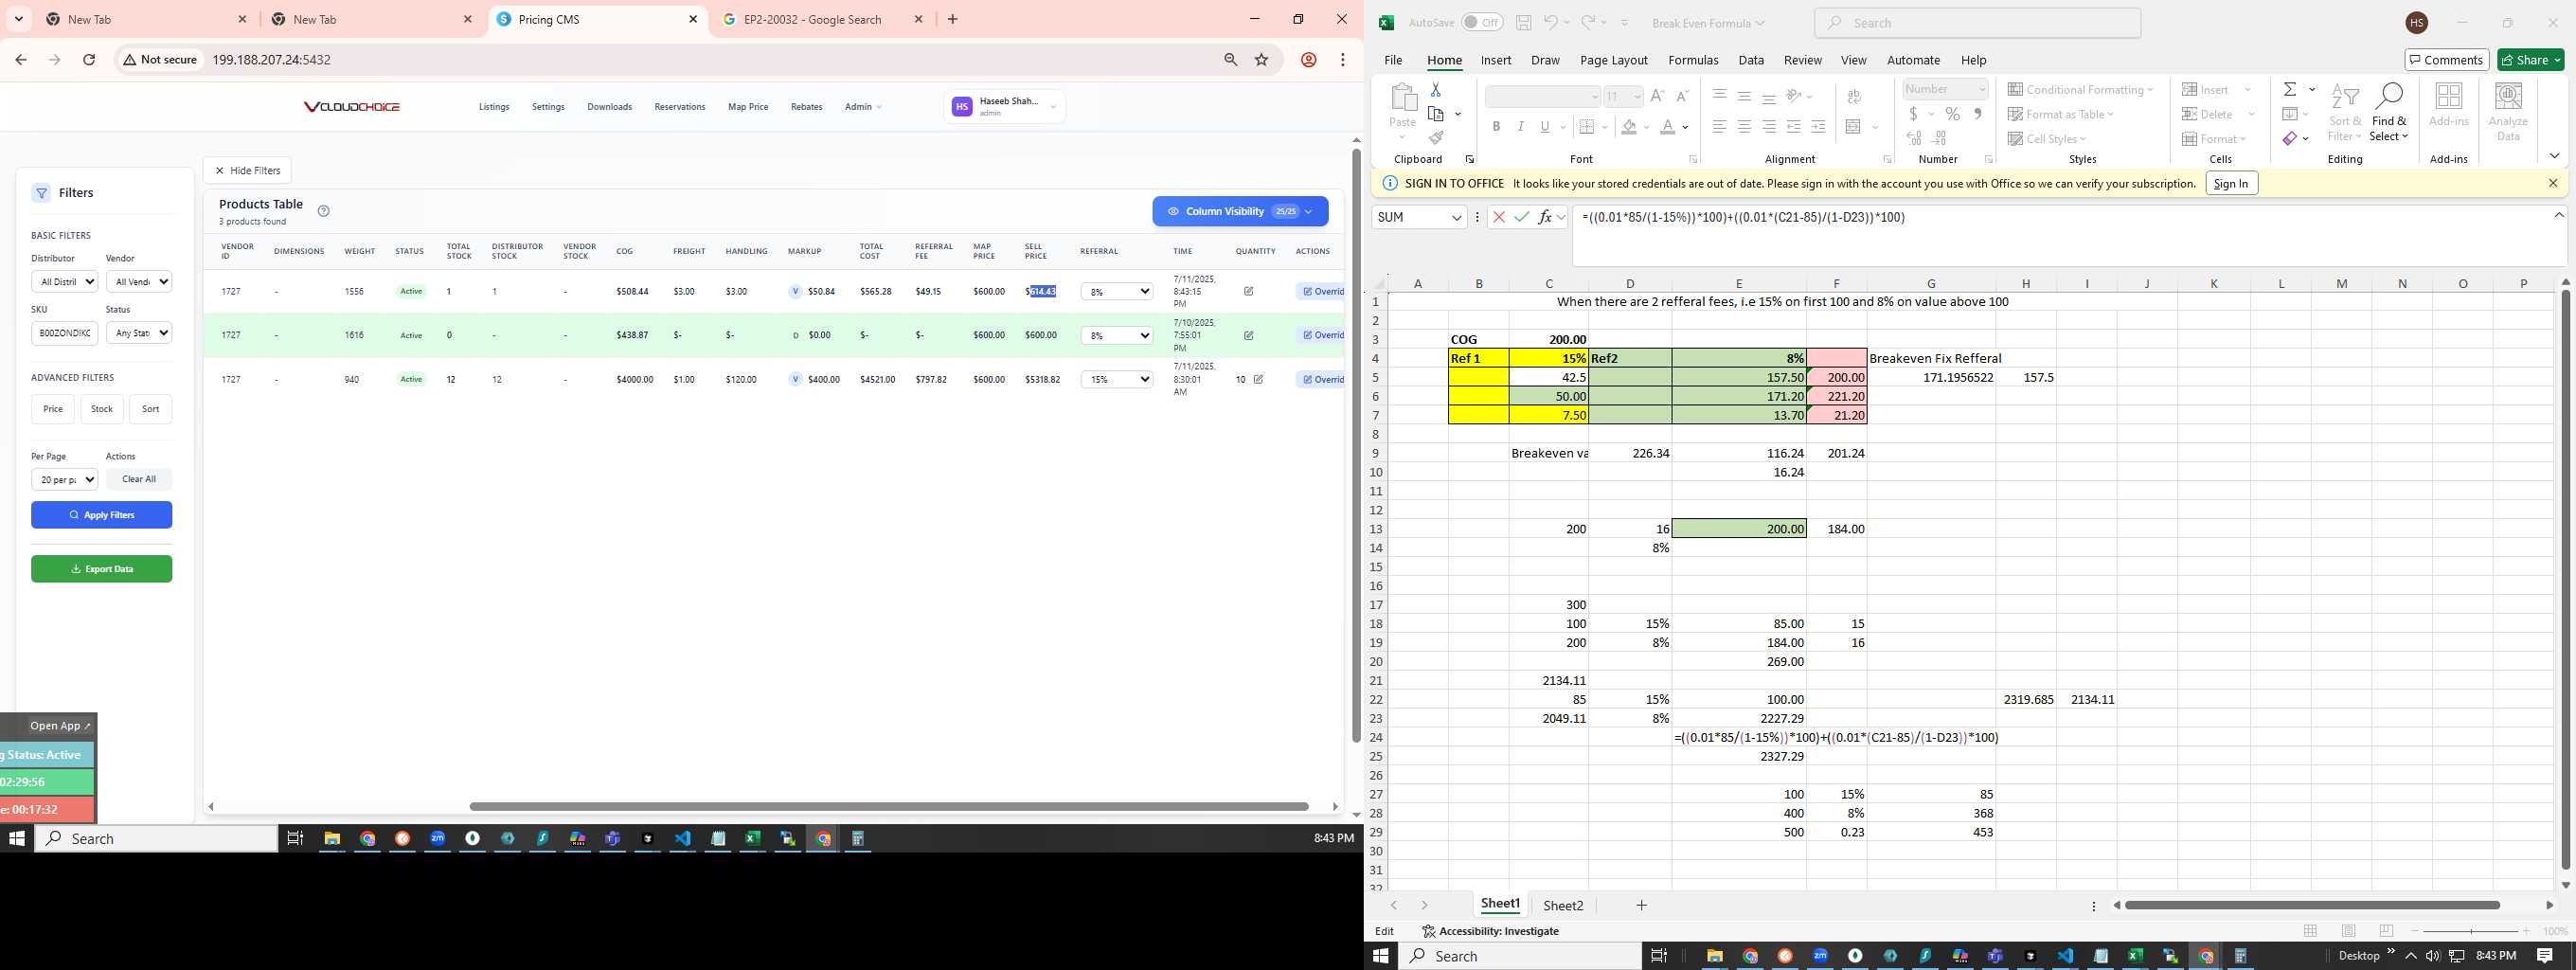The width and height of the screenshot is (2576, 970).
Task: Open the Insert tab in Excel
Action: click(1495, 60)
